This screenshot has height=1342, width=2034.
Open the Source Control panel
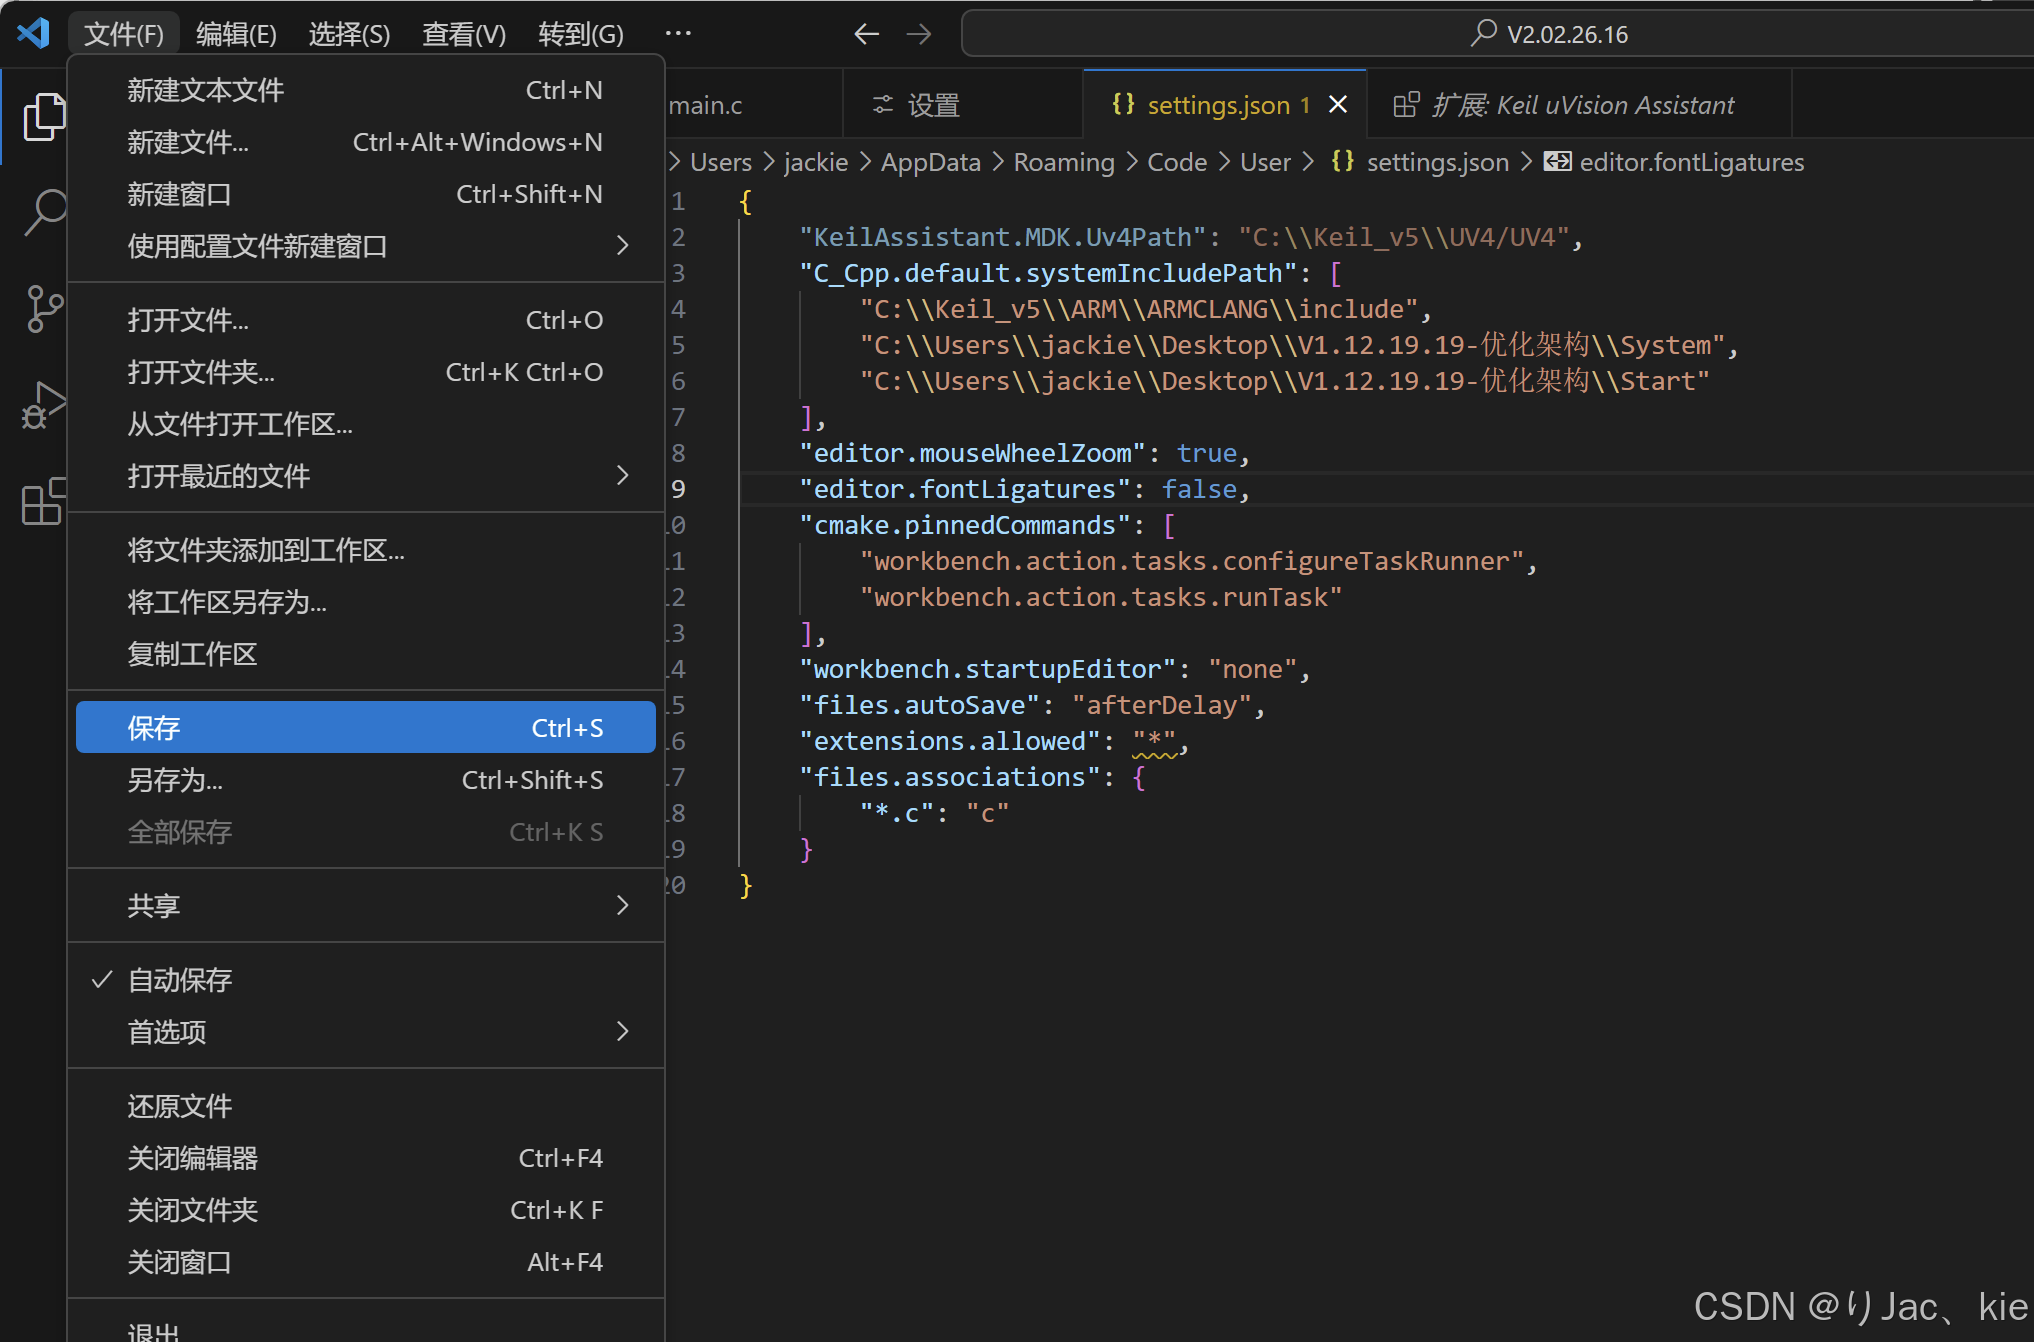point(44,309)
